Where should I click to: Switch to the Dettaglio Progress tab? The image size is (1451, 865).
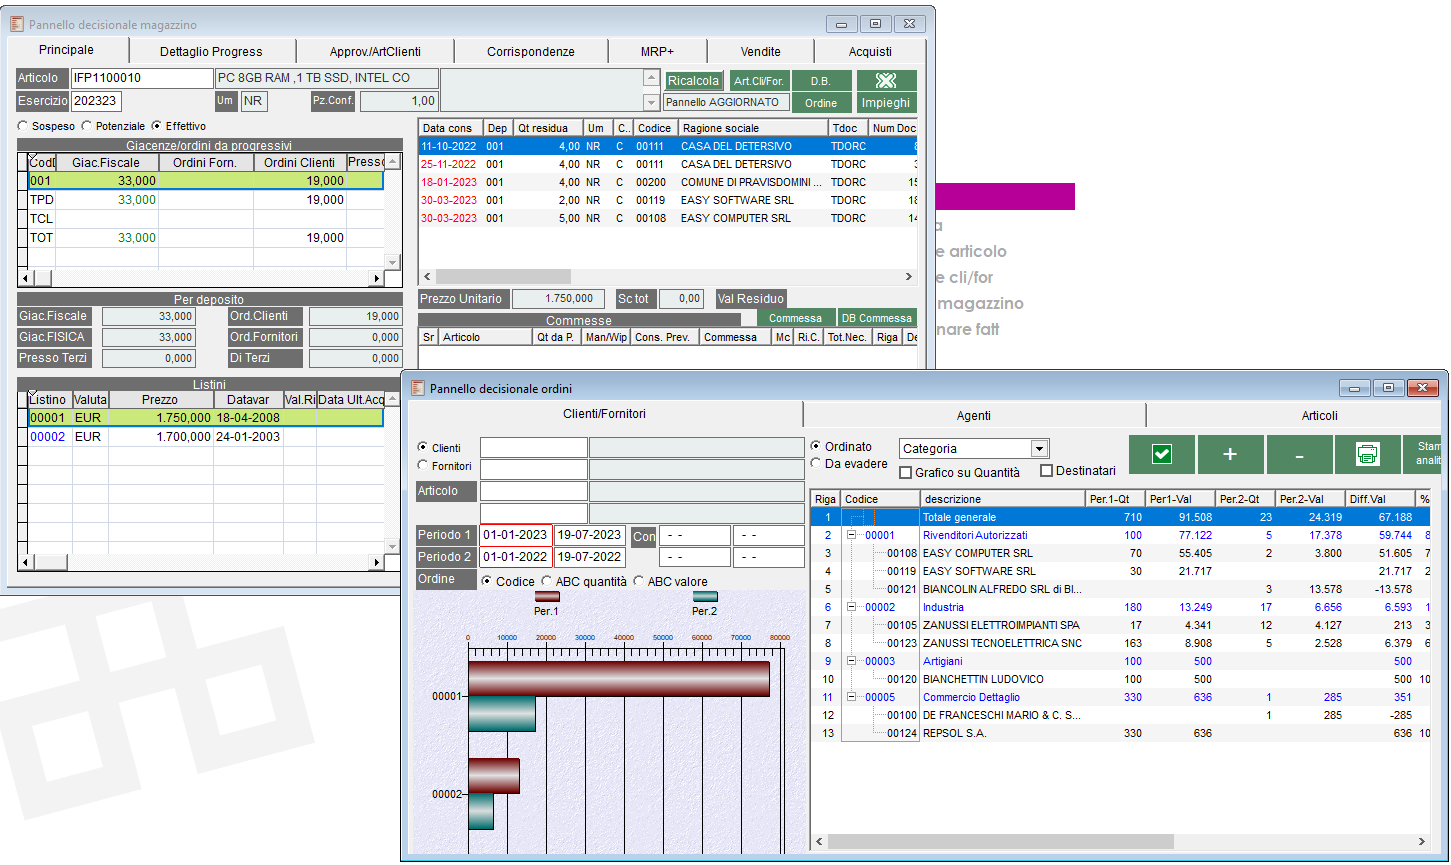coord(211,51)
